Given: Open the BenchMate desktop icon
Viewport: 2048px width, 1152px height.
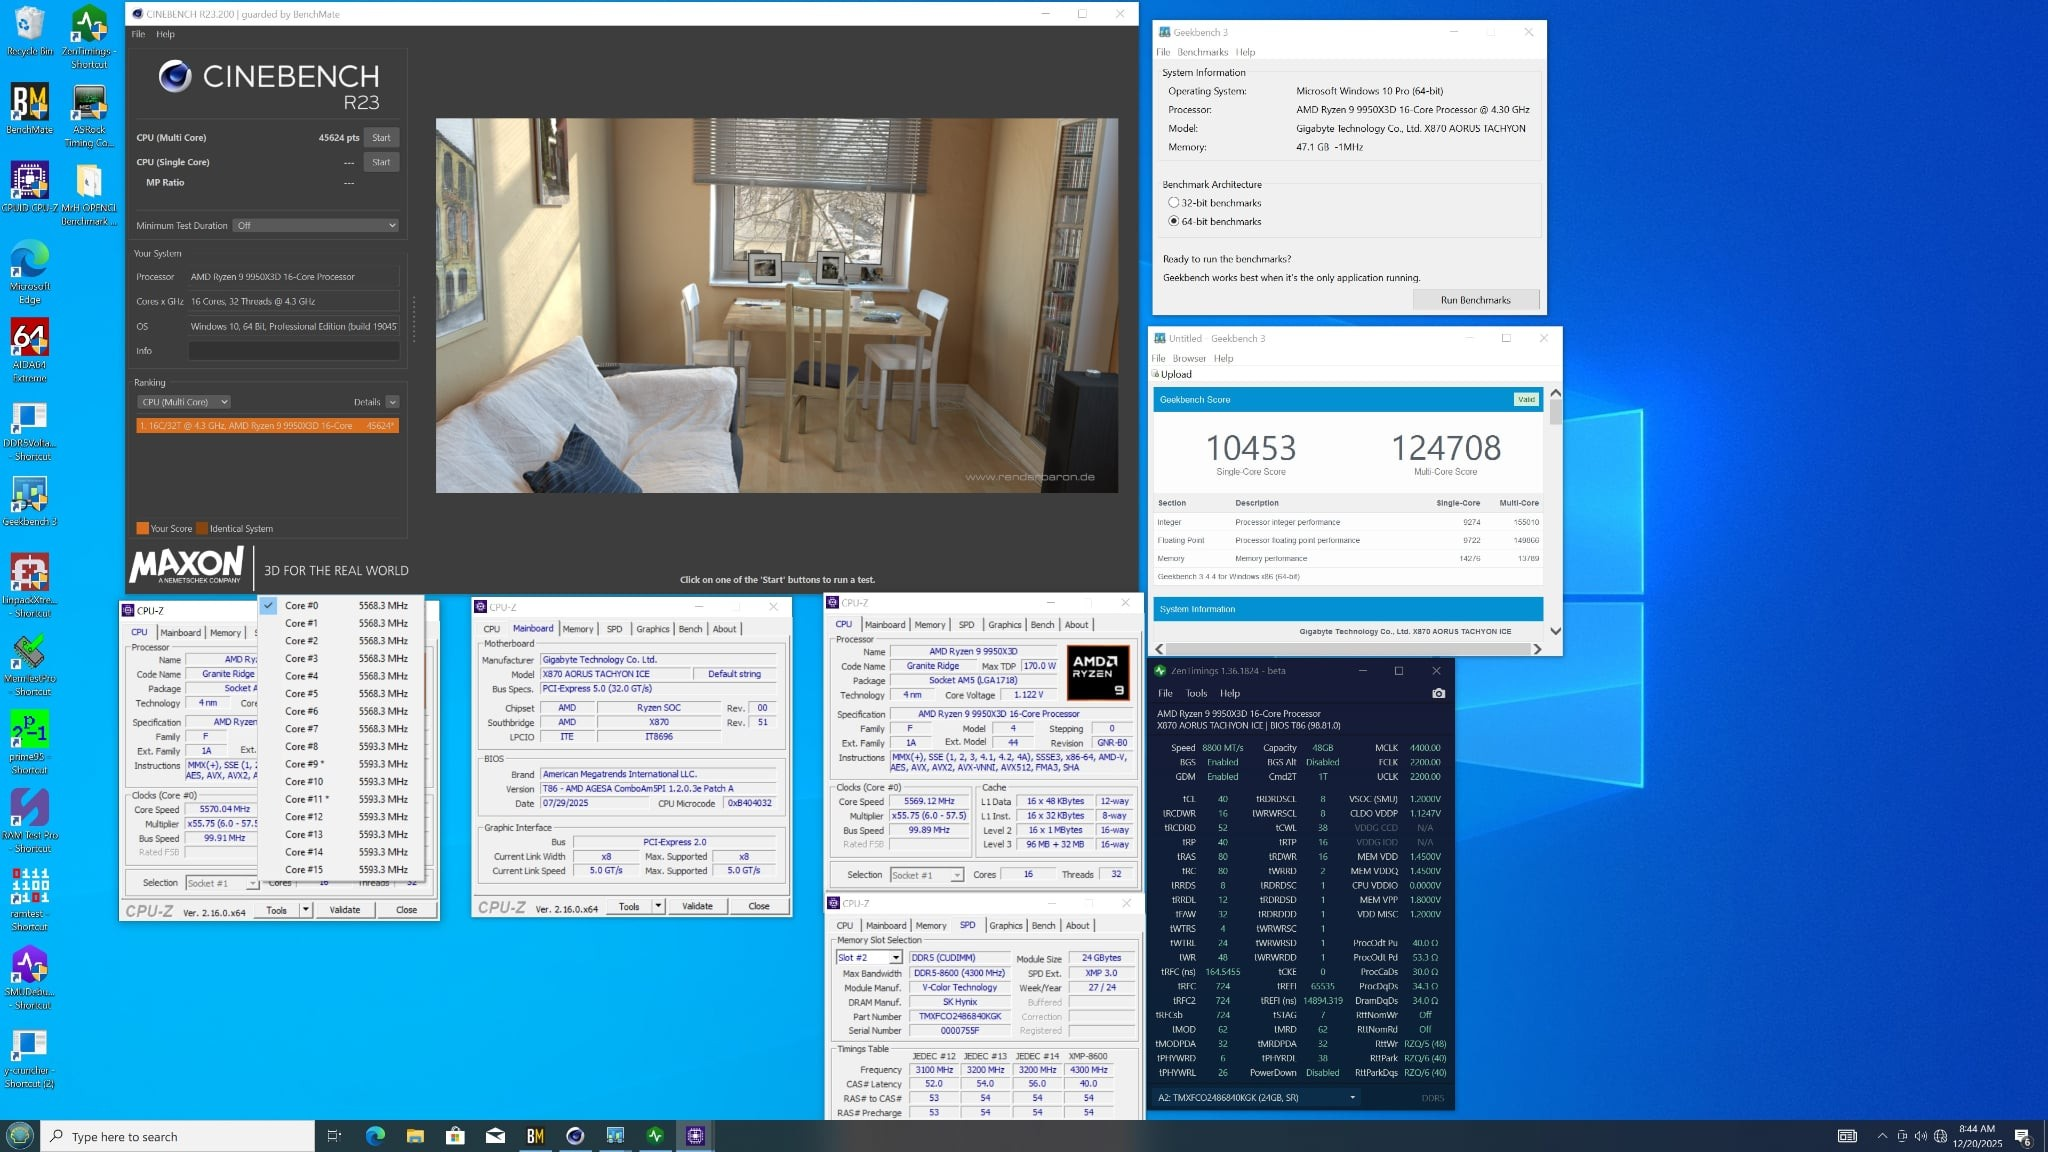Looking at the screenshot, I should (29, 109).
